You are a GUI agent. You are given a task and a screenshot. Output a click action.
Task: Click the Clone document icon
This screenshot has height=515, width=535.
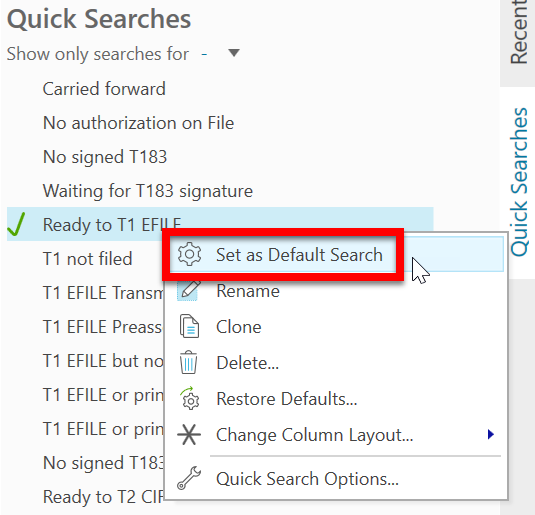pos(189,326)
